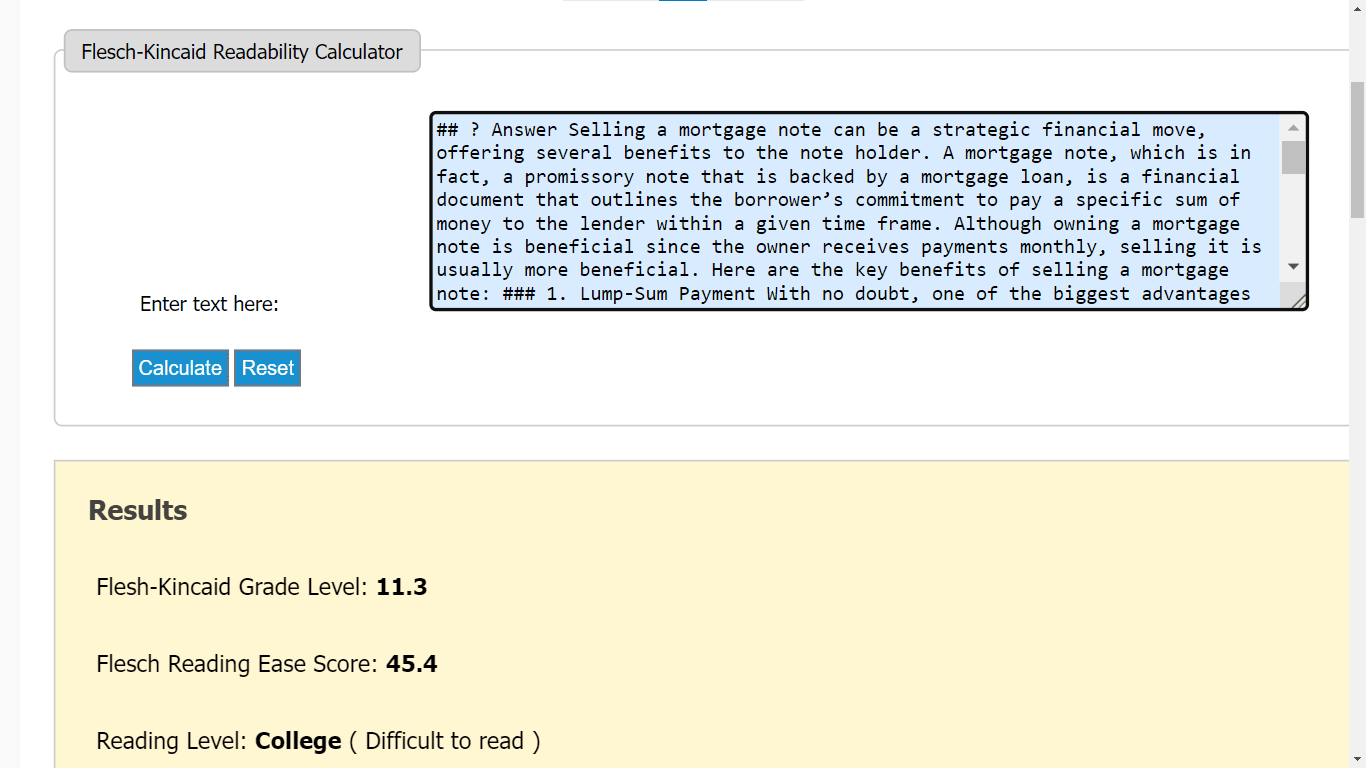1366x768 pixels.
Task: Click the grade level value 11.3
Action: (402, 587)
